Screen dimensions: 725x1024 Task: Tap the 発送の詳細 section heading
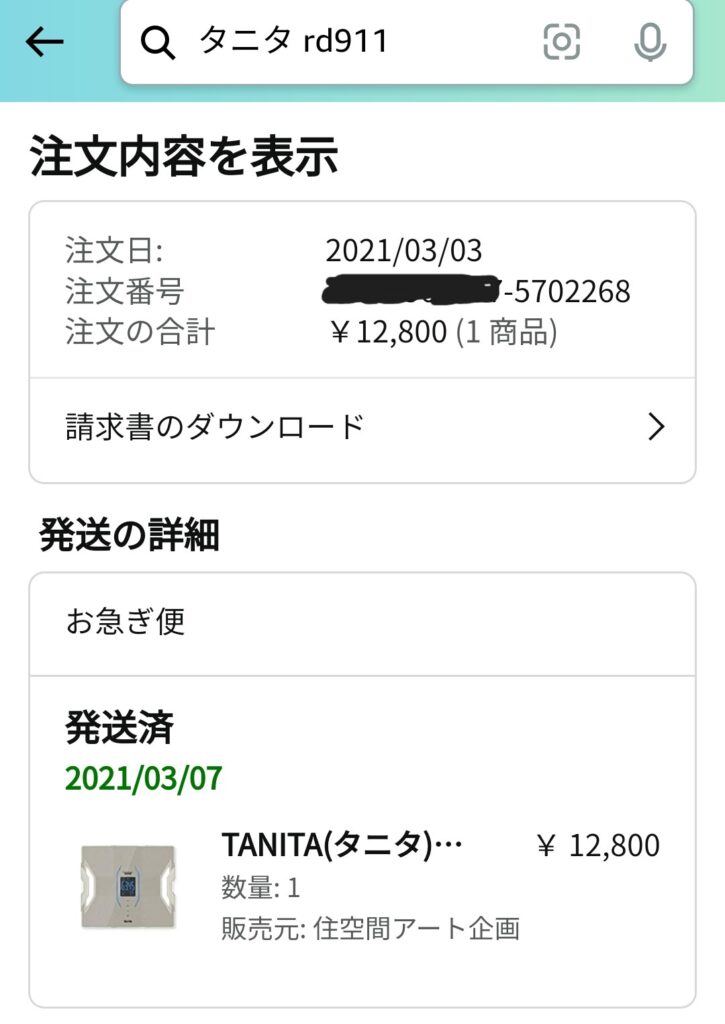[129, 535]
